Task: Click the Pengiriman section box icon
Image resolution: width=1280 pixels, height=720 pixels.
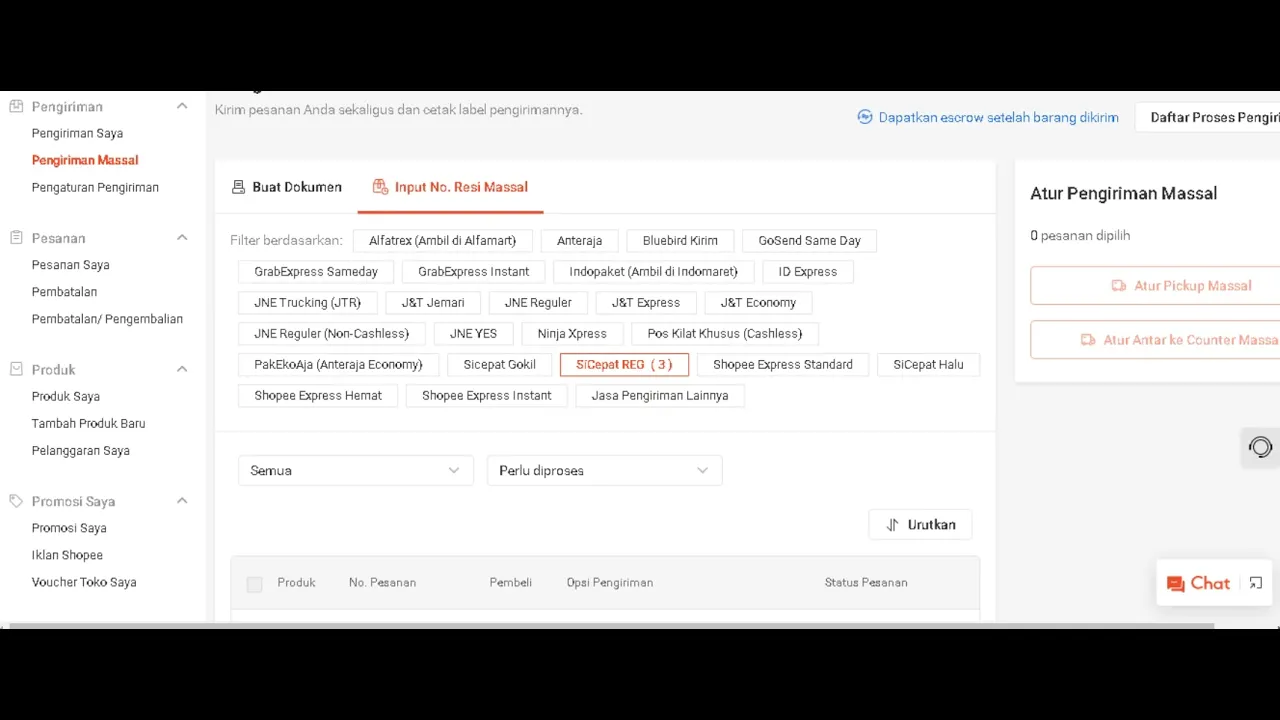Action: 16,106
